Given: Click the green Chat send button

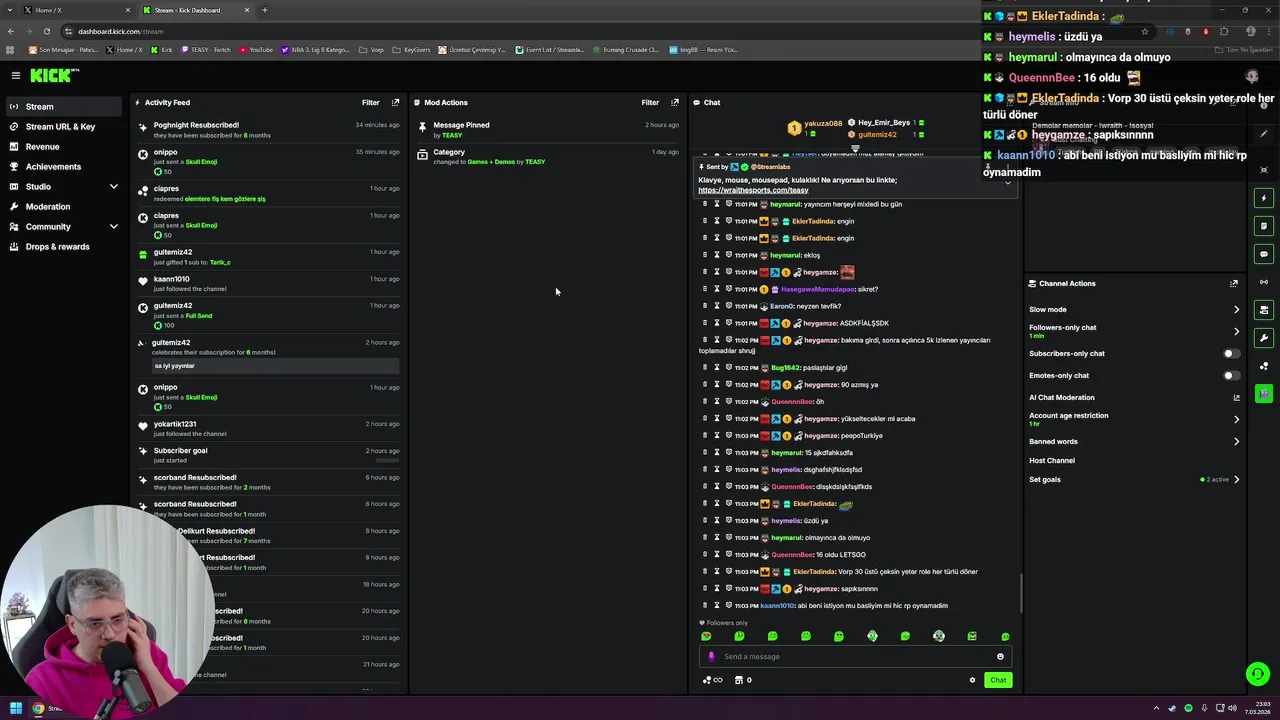Looking at the screenshot, I should 998,680.
